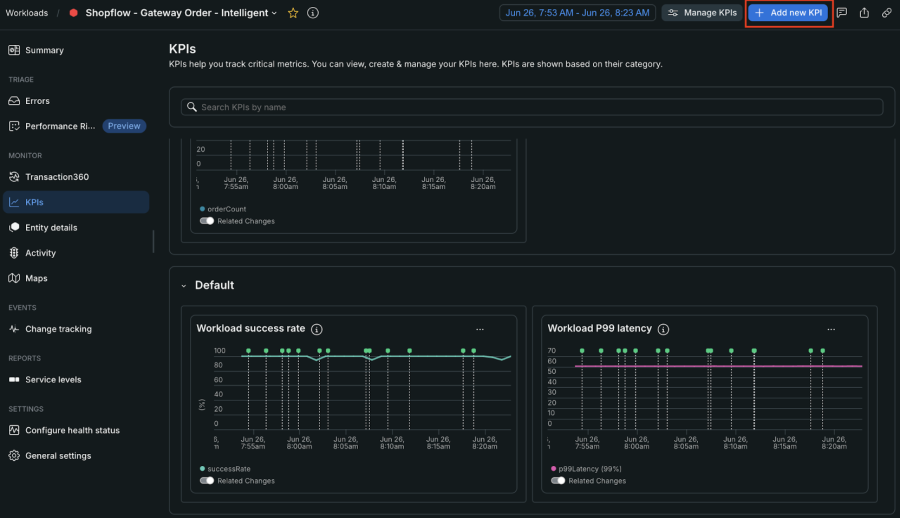This screenshot has width=900, height=518.
Task: Open Workload success rate ellipsis menu
Action: point(480,329)
